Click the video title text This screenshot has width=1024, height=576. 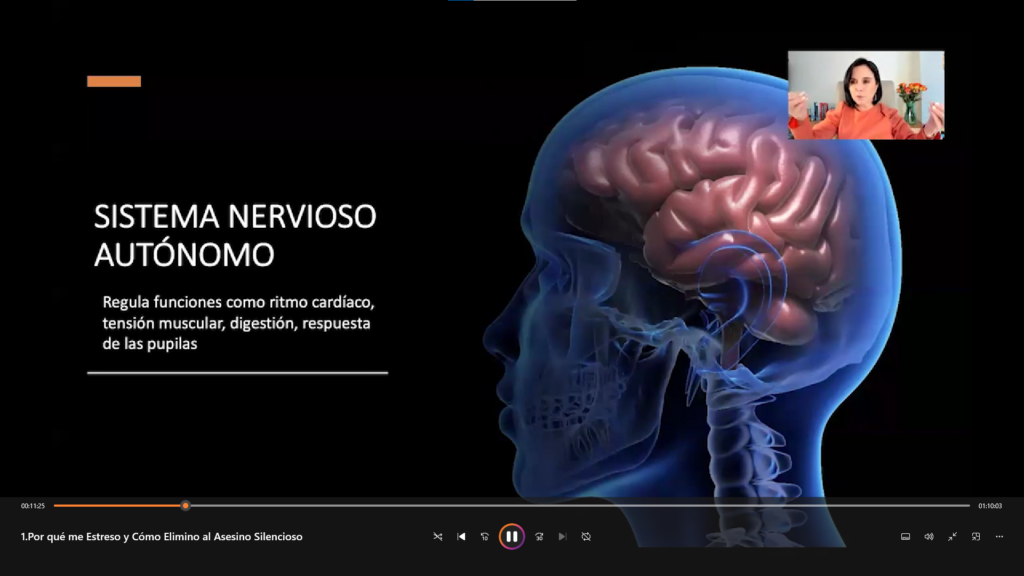pyautogui.click(x=162, y=537)
